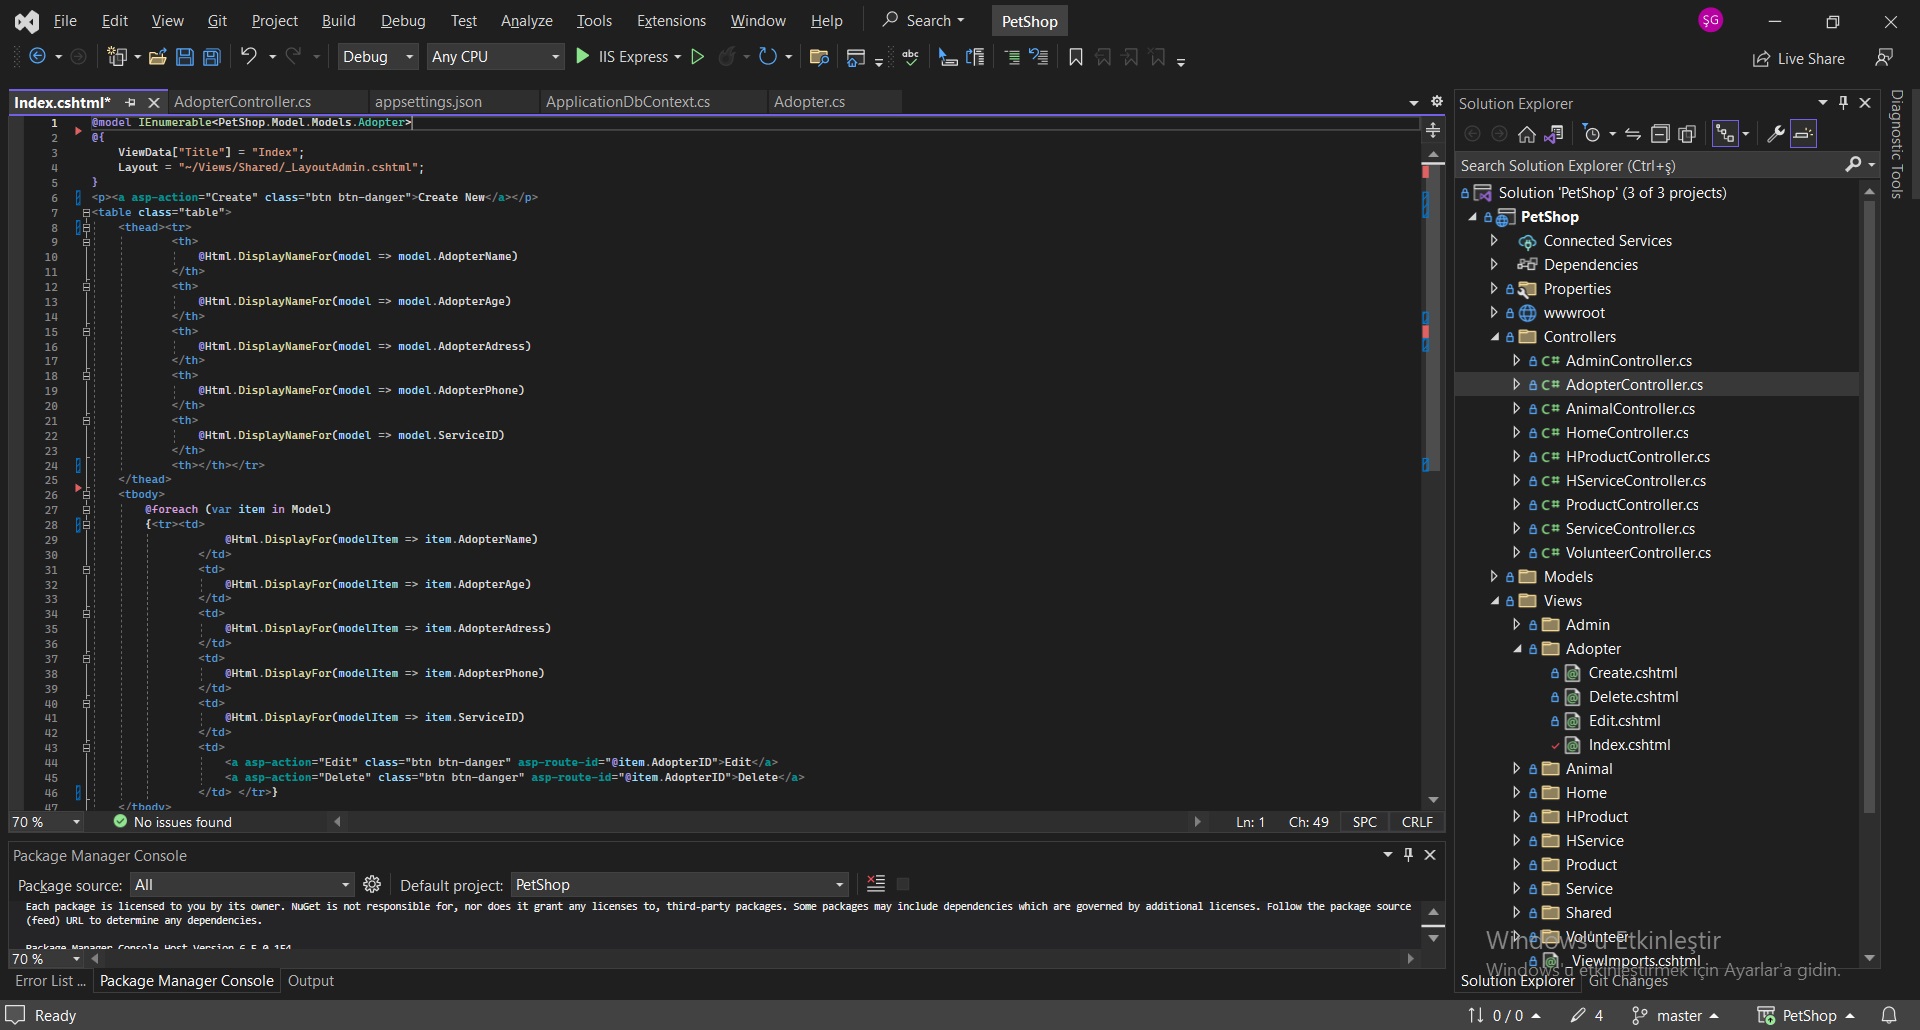Switch between solutions and folder views

(x=1554, y=134)
